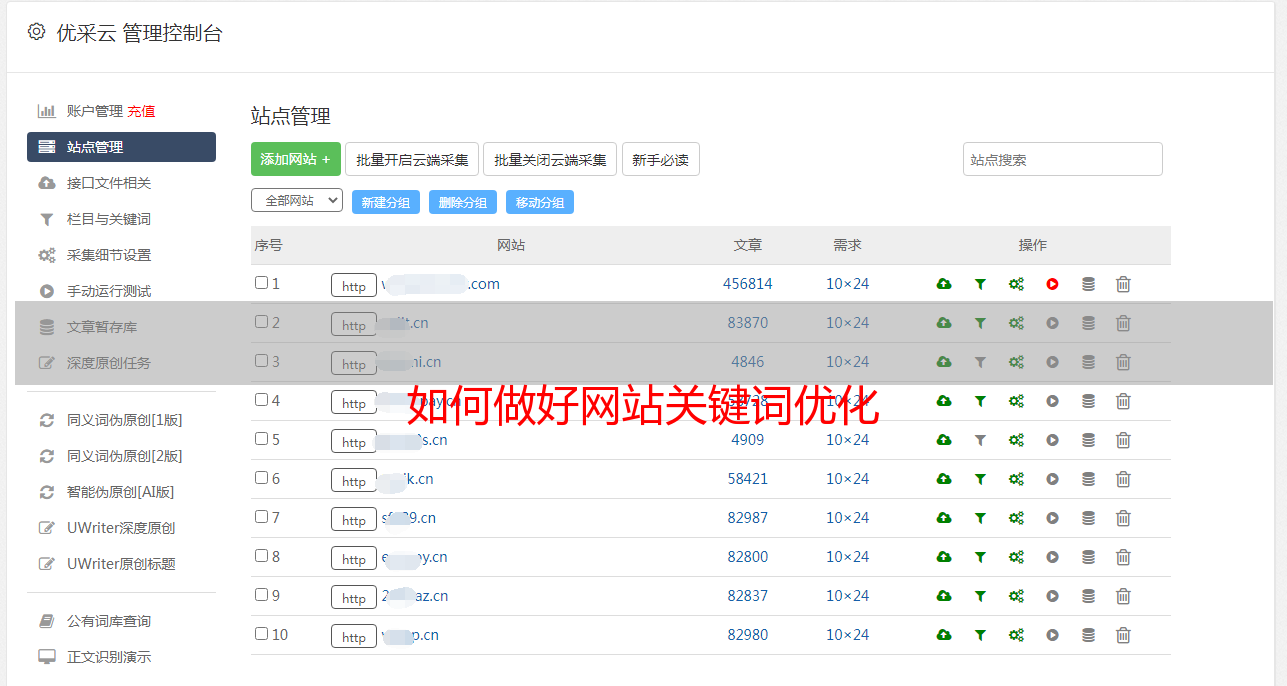Tick the checkbox for site 10

click(x=261, y=634)
